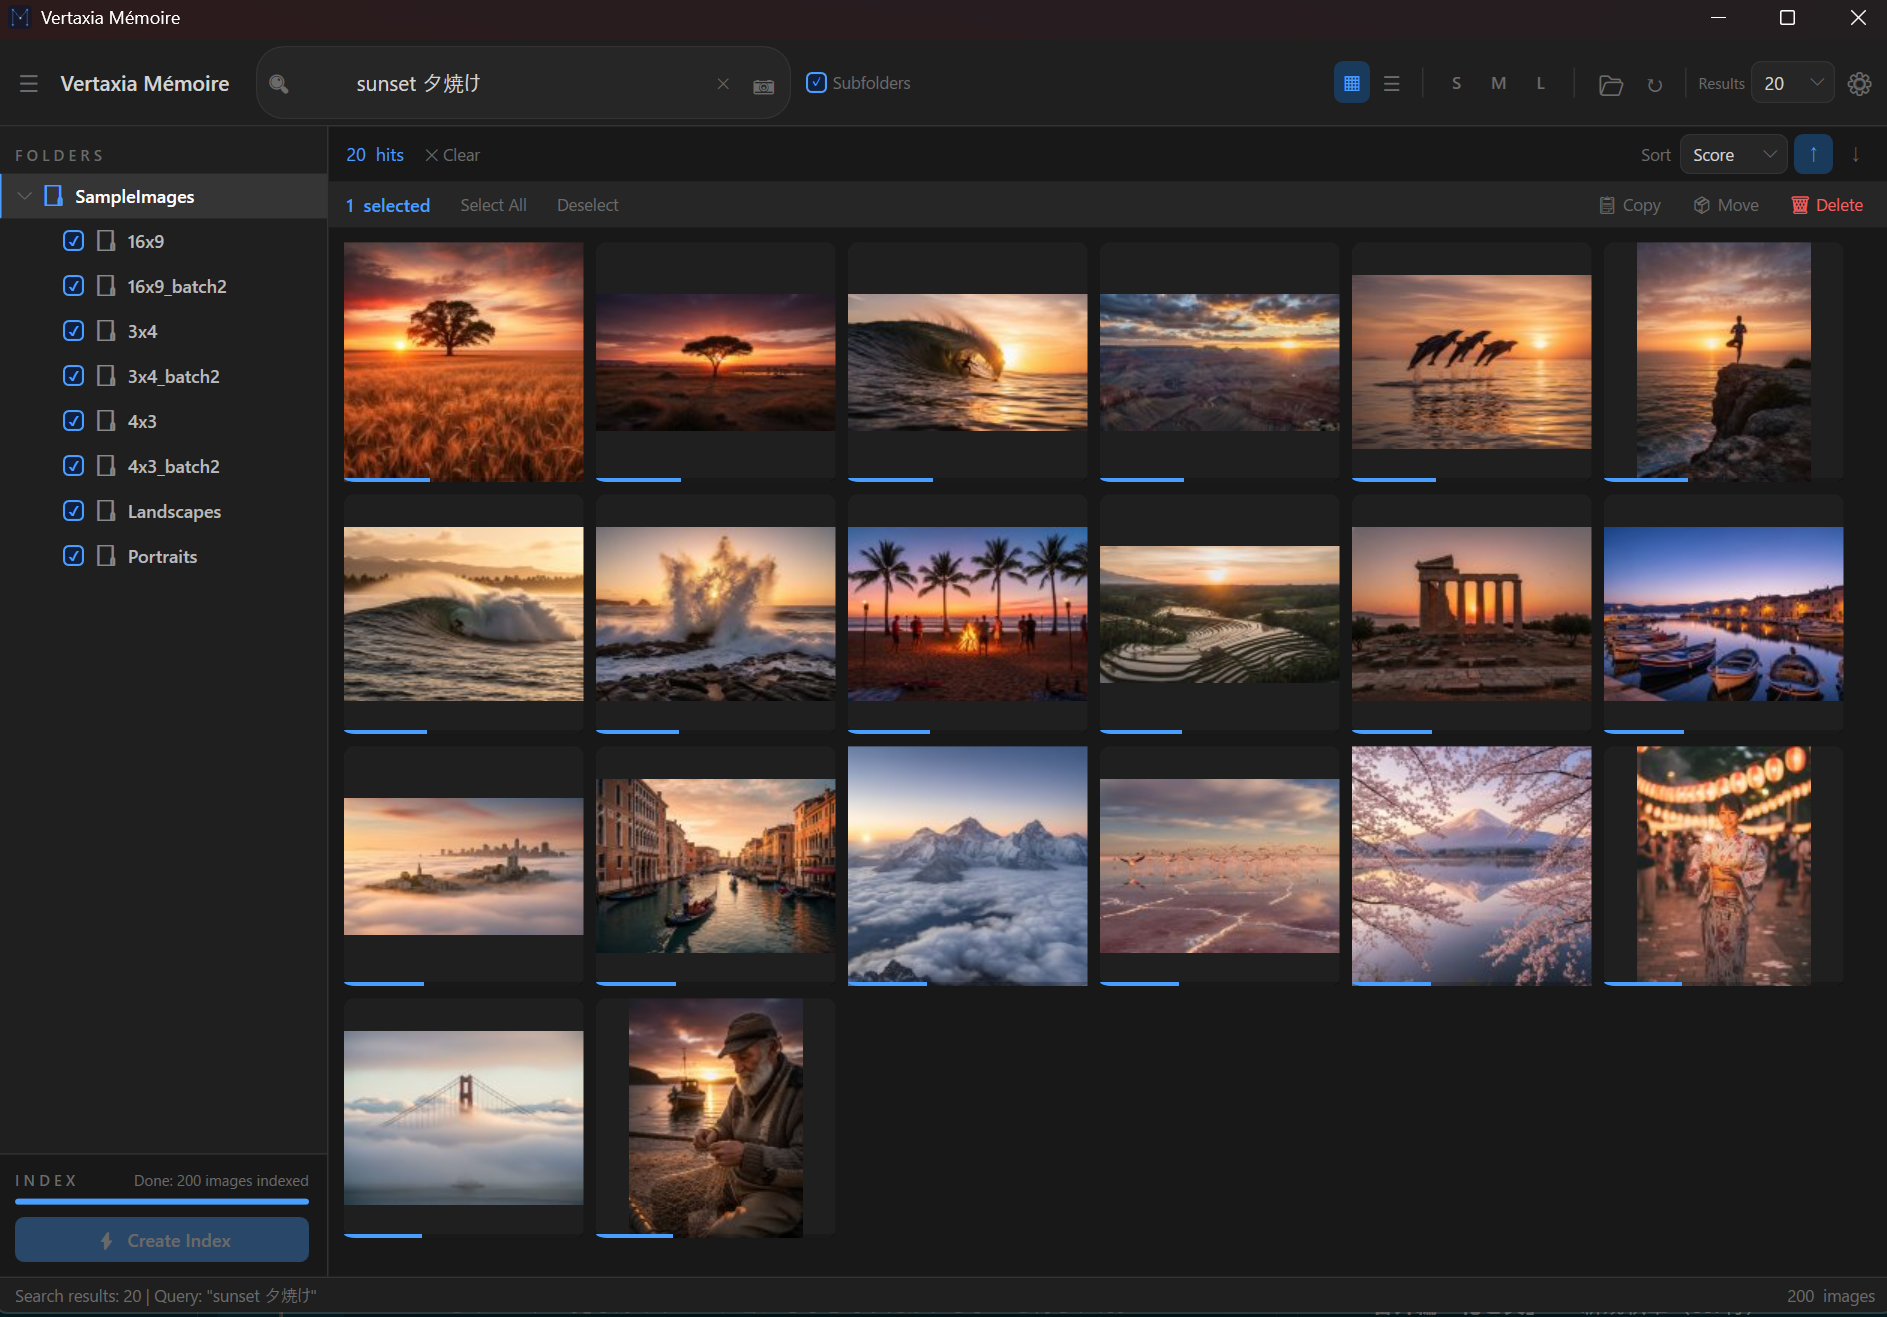Click the Select All button
The image size is (1887, 1317).
pyautogui.click(x=493, y=205)
